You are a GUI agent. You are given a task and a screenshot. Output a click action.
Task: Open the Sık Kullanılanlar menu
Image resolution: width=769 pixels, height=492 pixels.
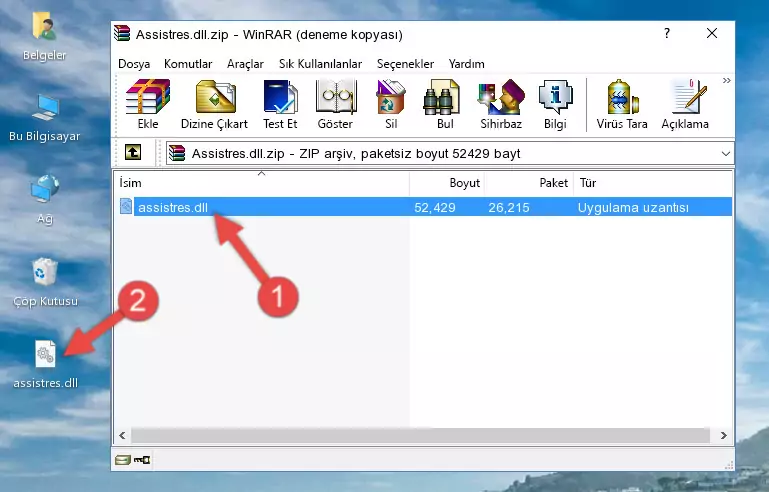[x=320, y=64]
